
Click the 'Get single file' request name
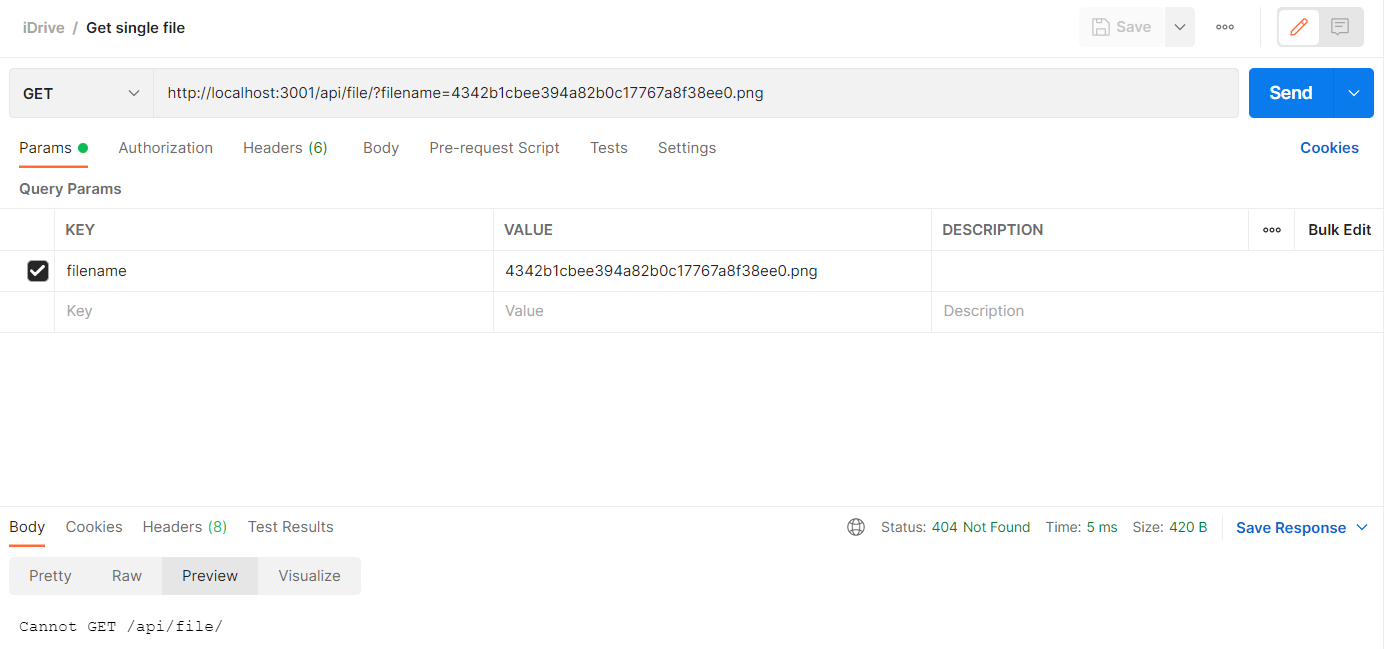tap(136, 28)
